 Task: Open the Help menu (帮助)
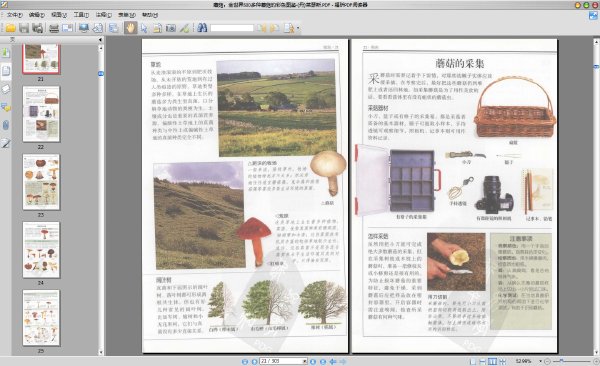[150, 15]
